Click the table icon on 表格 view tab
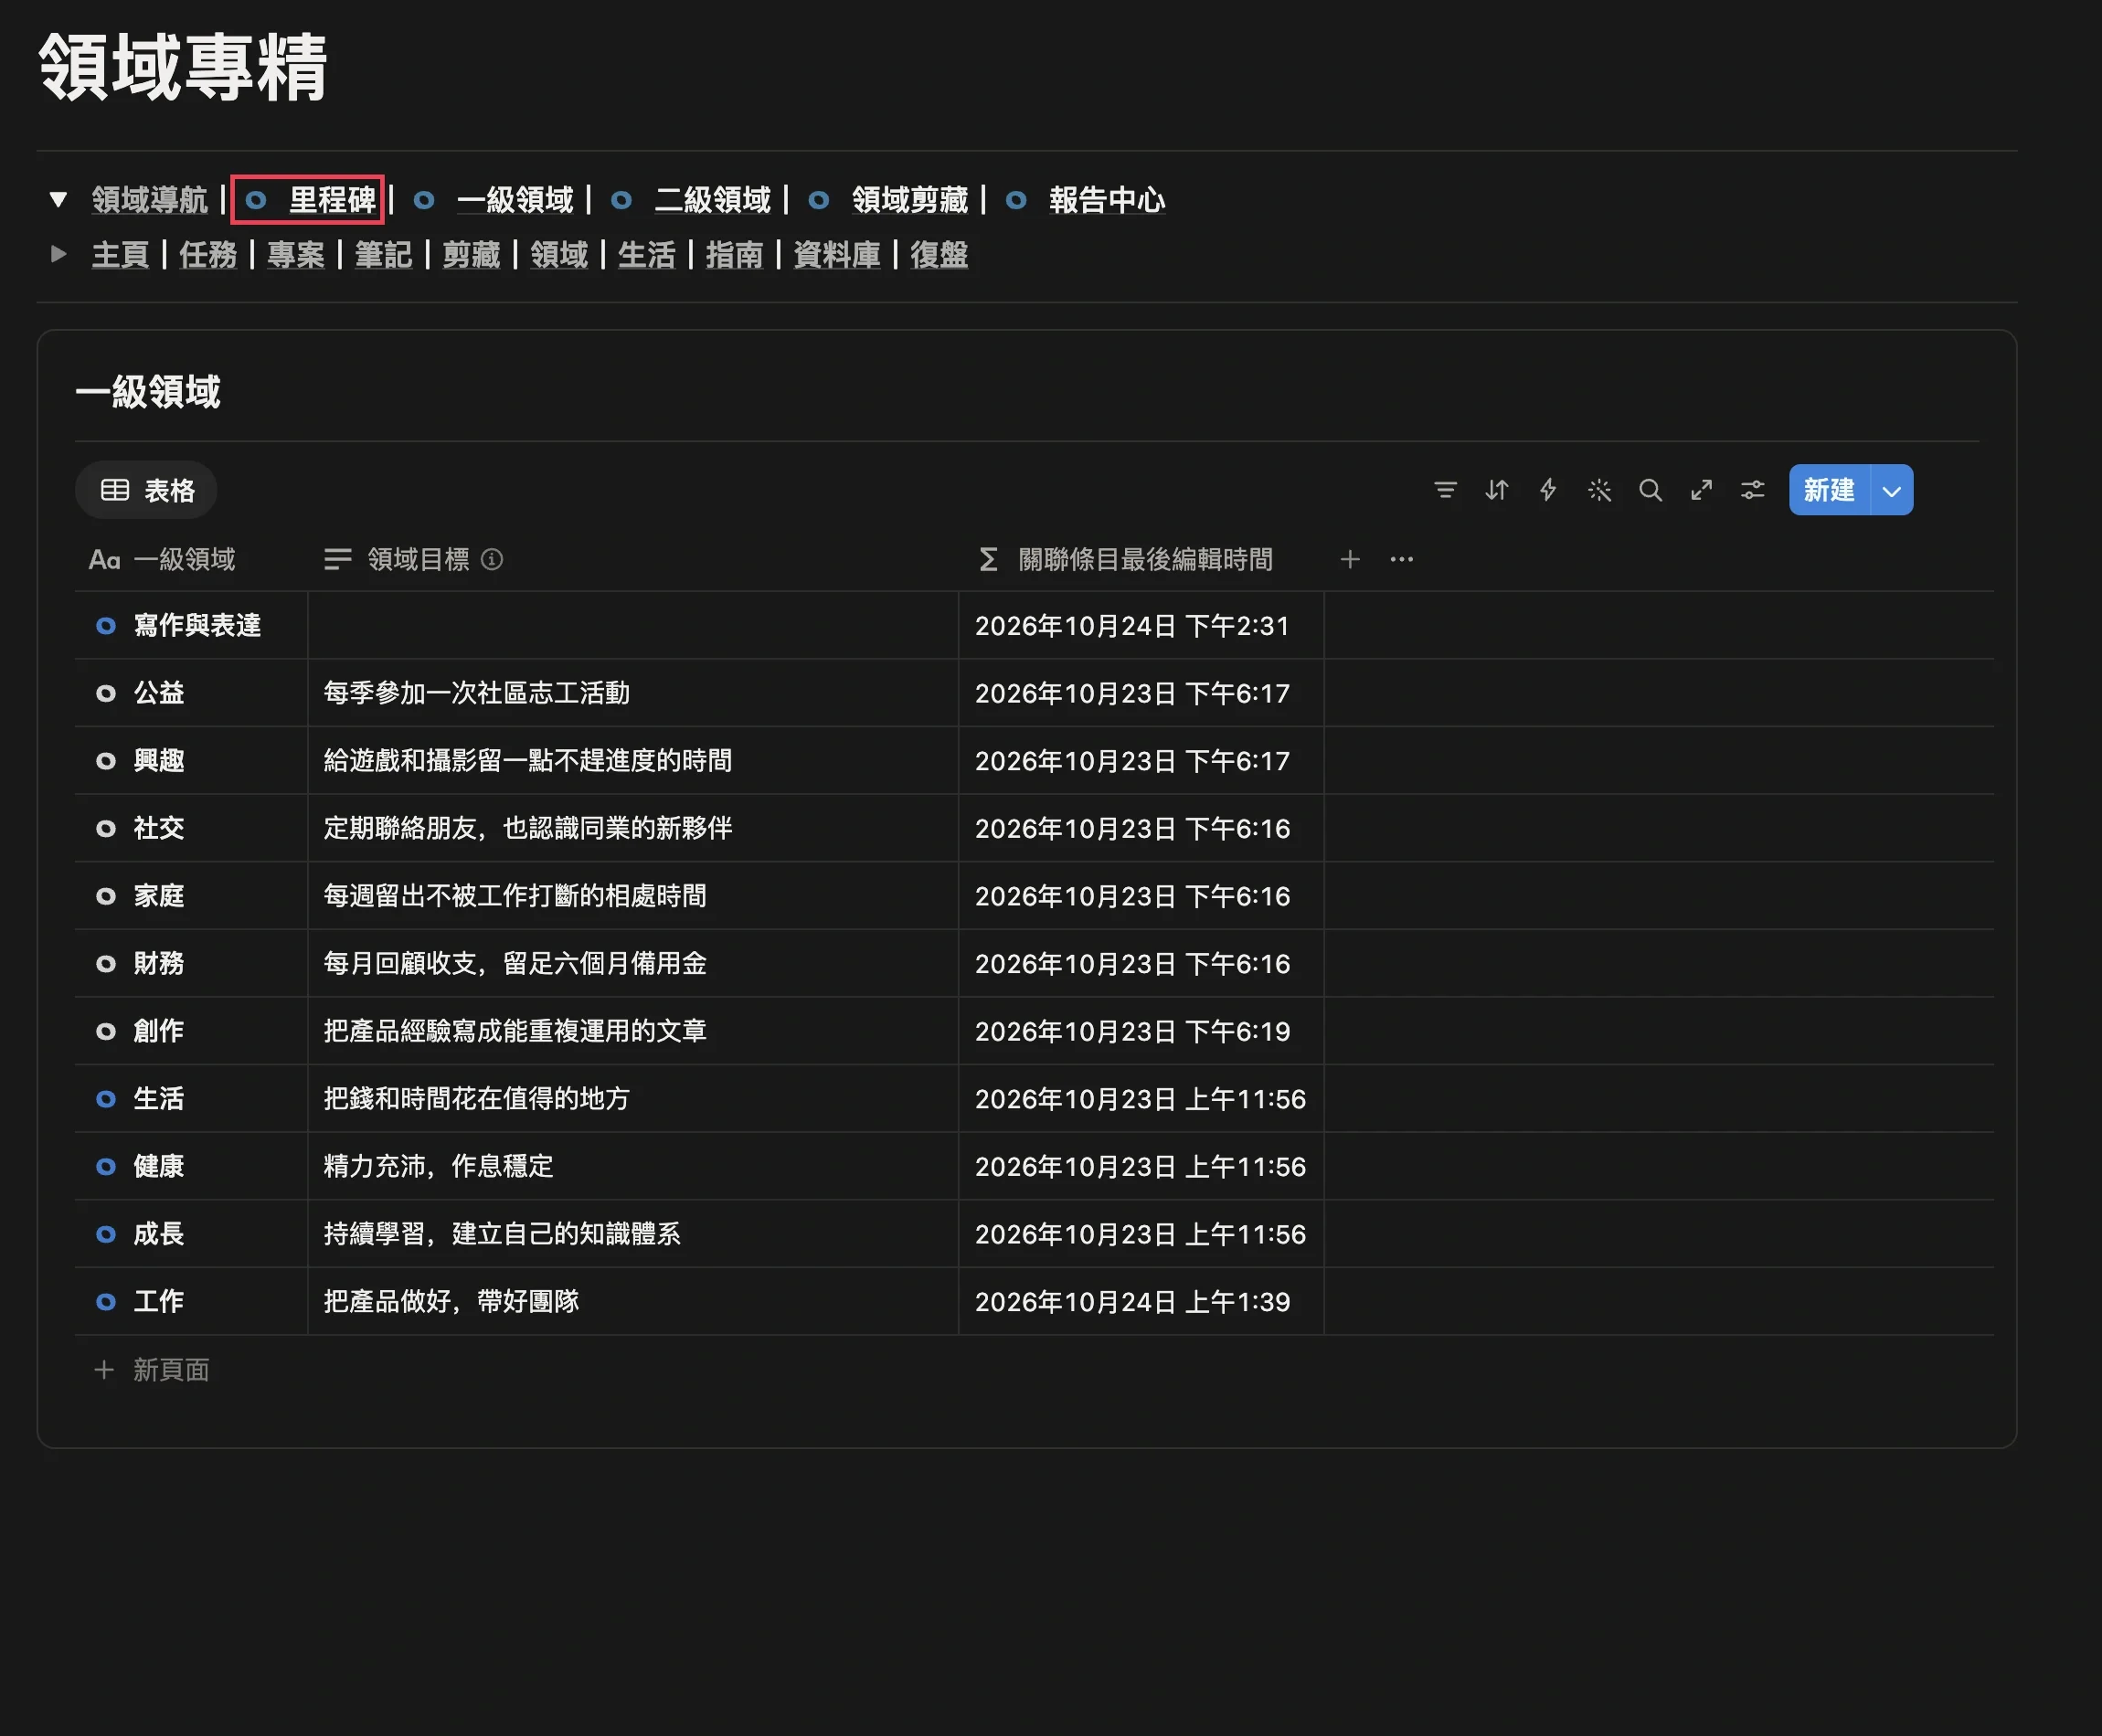2102x1736 pixels. (115, 490)
